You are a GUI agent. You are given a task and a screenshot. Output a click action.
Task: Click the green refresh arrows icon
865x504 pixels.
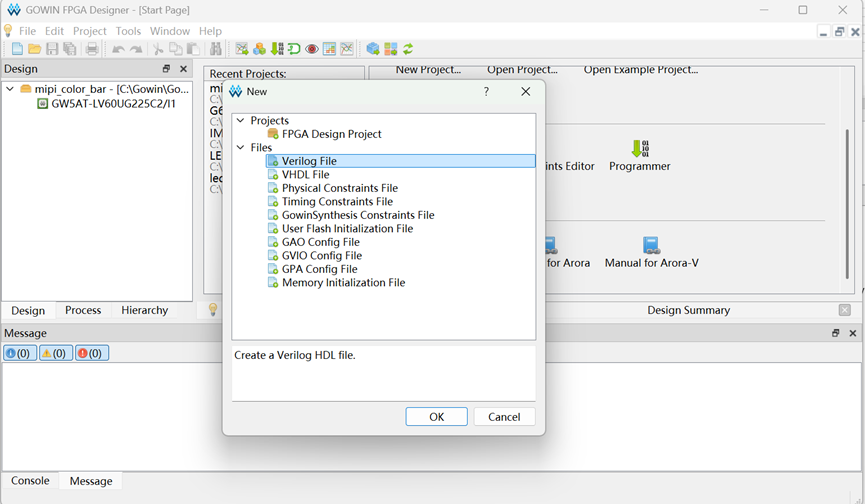pyautogui.click(x=408, y=49)
